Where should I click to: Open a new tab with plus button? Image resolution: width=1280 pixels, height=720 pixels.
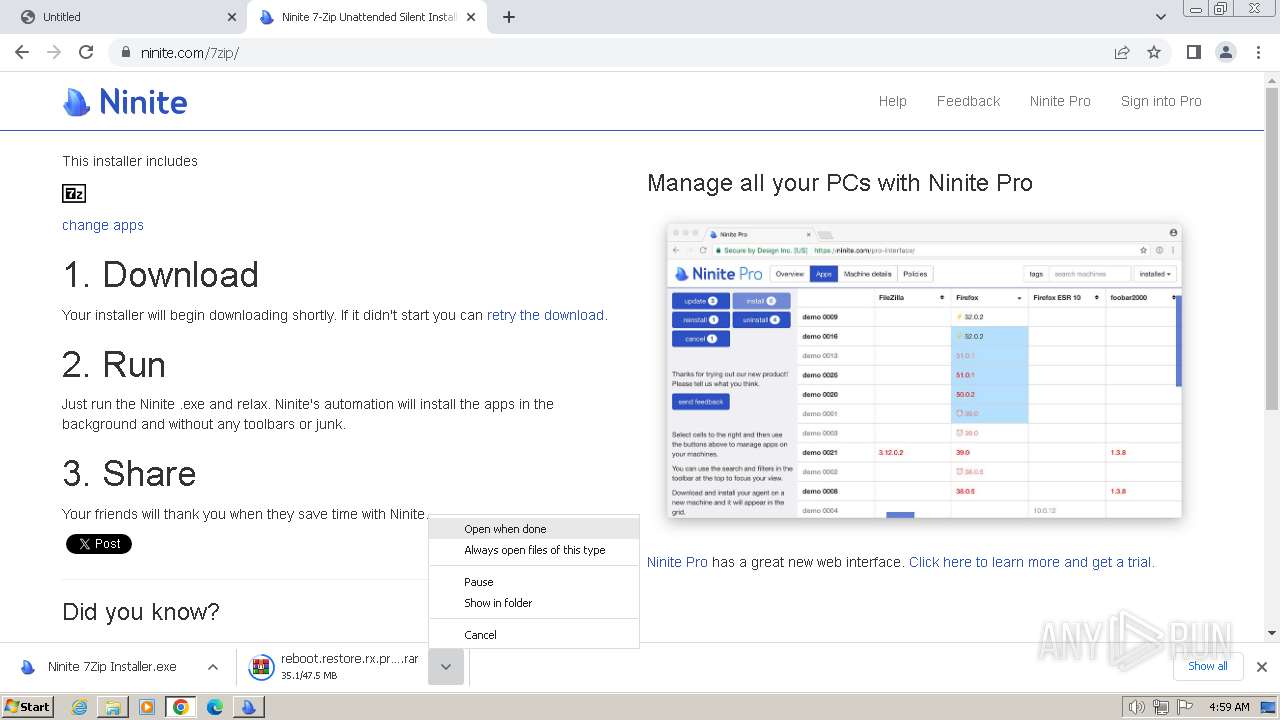click(509, 17)
